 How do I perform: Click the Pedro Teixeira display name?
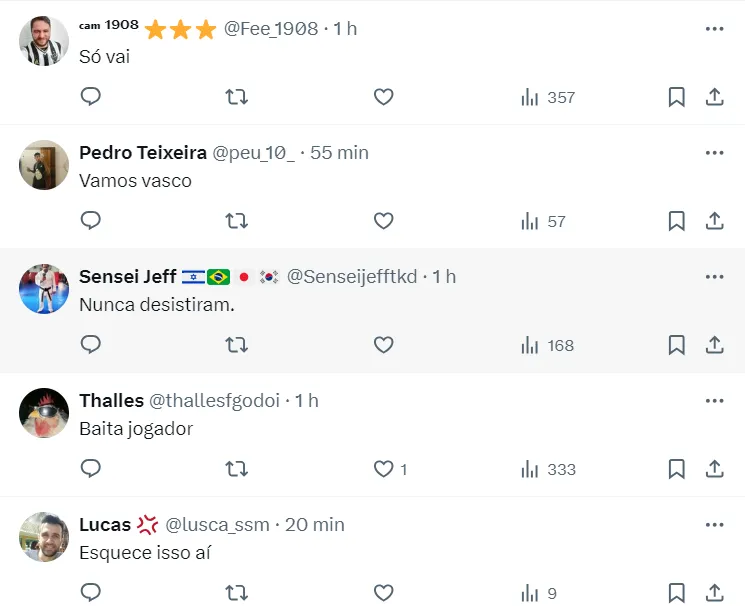pos(143,153)
